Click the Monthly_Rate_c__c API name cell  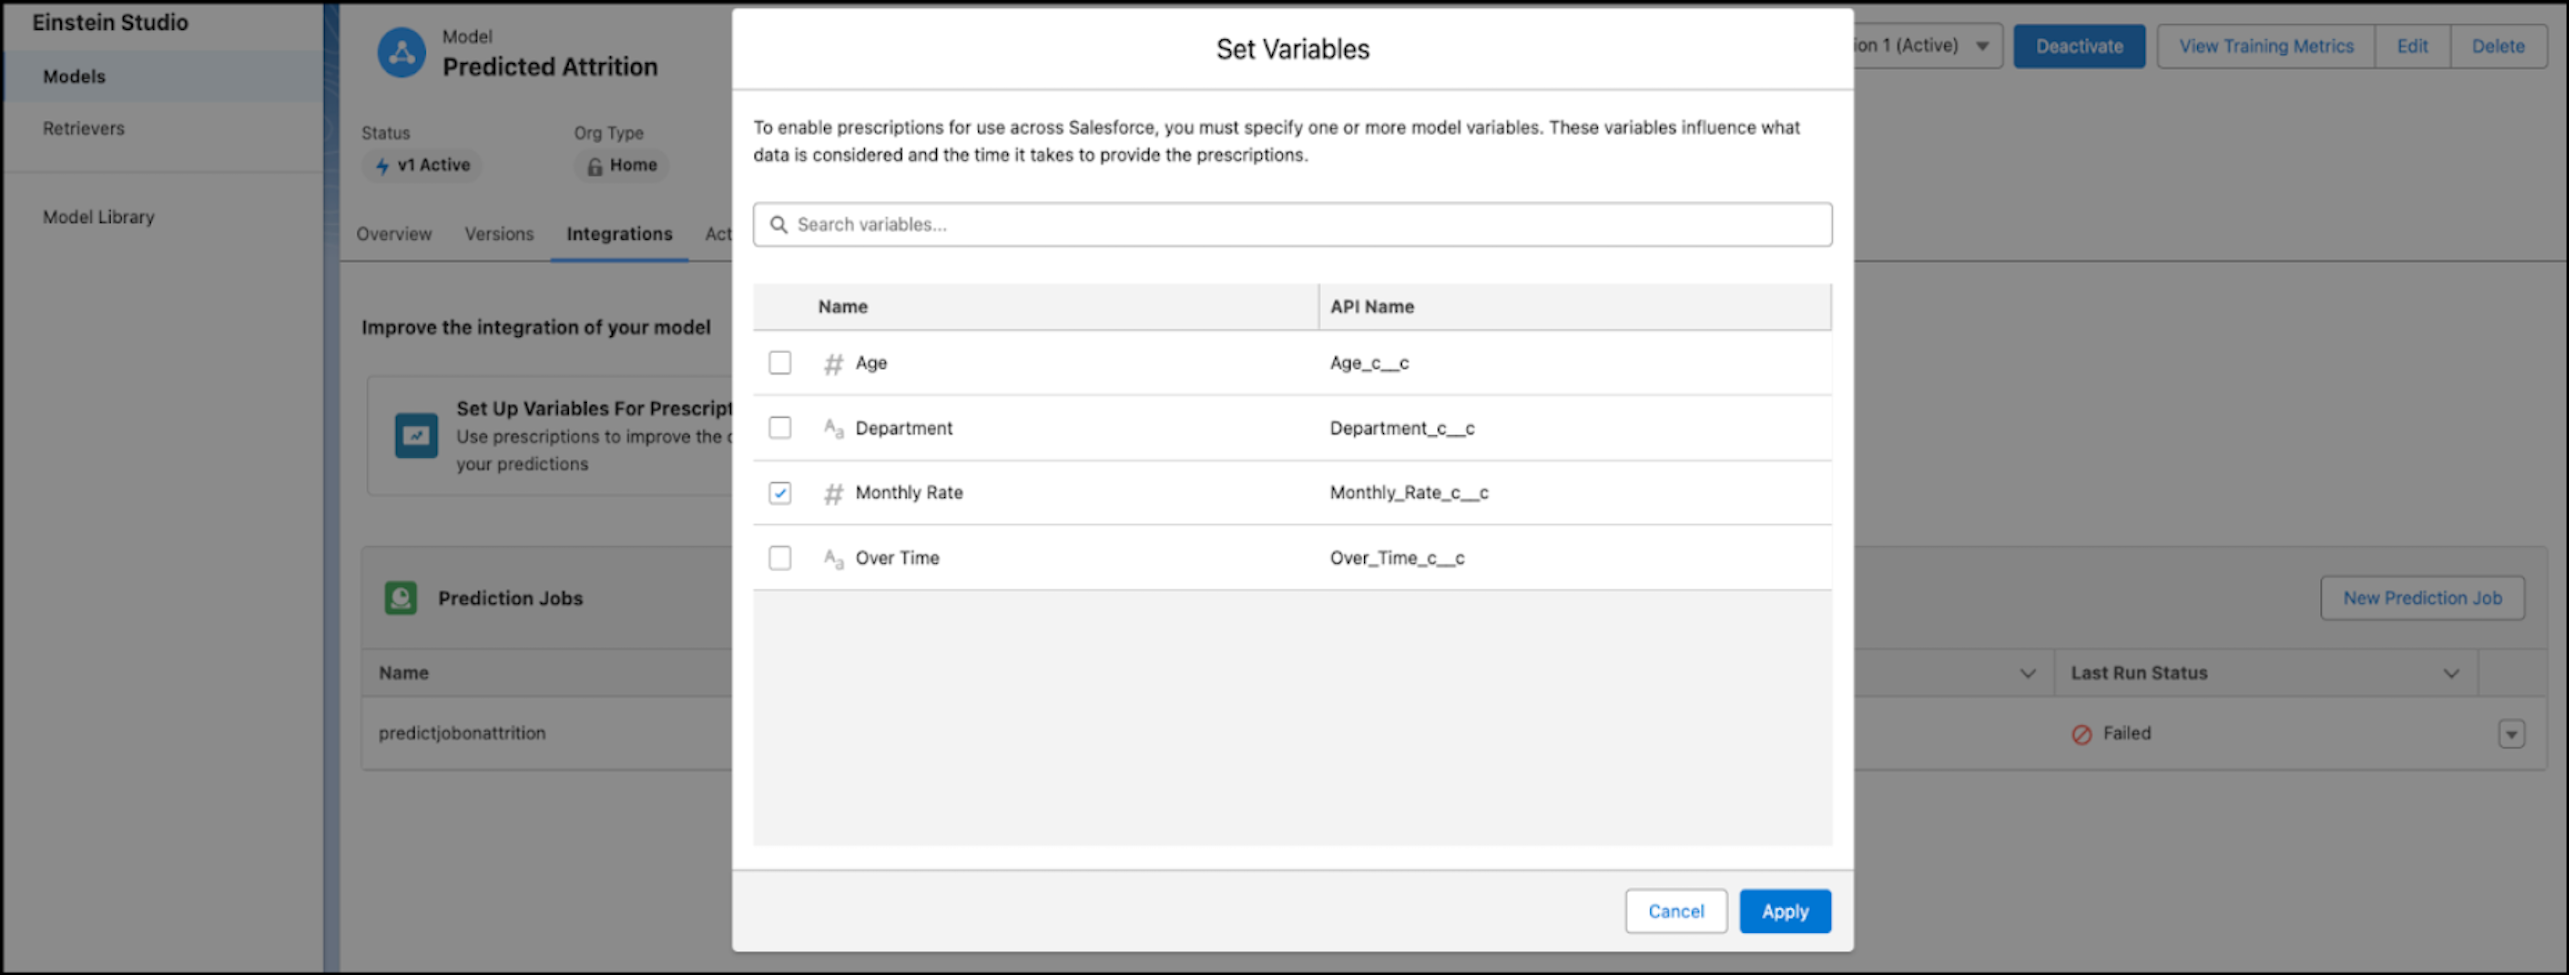click(x=1409, y=493)
